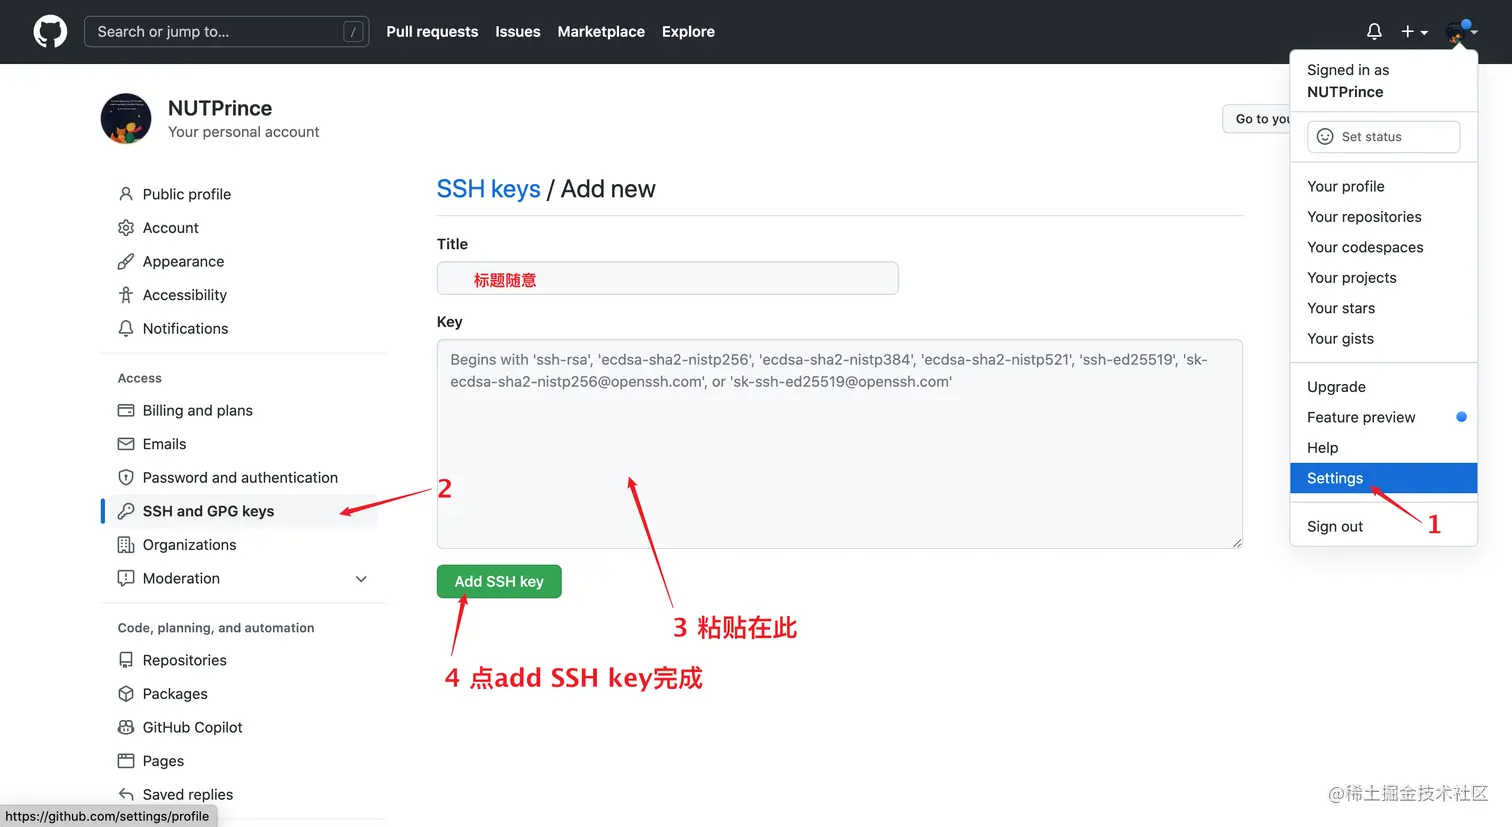Select Your projects in user menu
The width and height of the screenshot is (1512, 827).
(1384, 278)
